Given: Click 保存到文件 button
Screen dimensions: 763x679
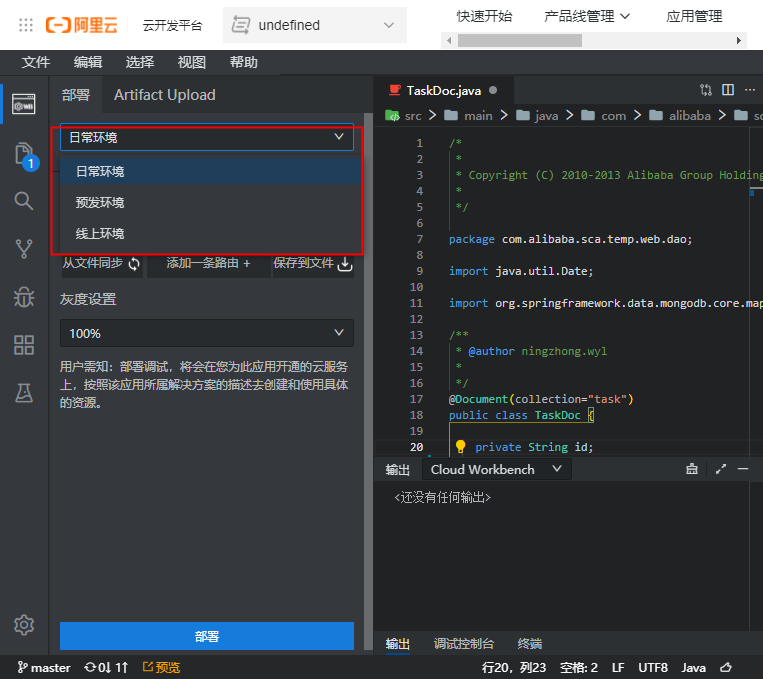Looking at the screenshot, I should point(313,263).
